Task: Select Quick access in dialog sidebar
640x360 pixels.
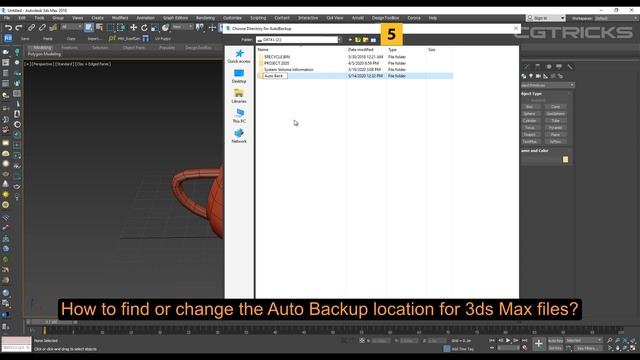Action: (239, 56)
